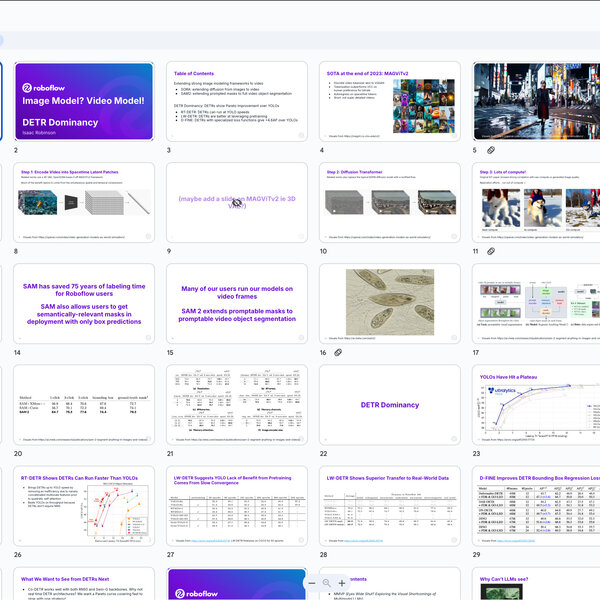
Task: Click slide number label '2'
Action: coord(16,150)
